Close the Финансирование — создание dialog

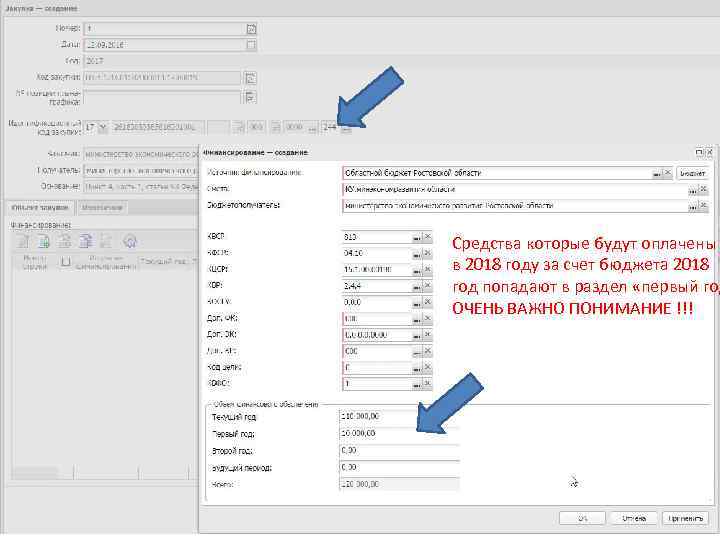point(709,152)
